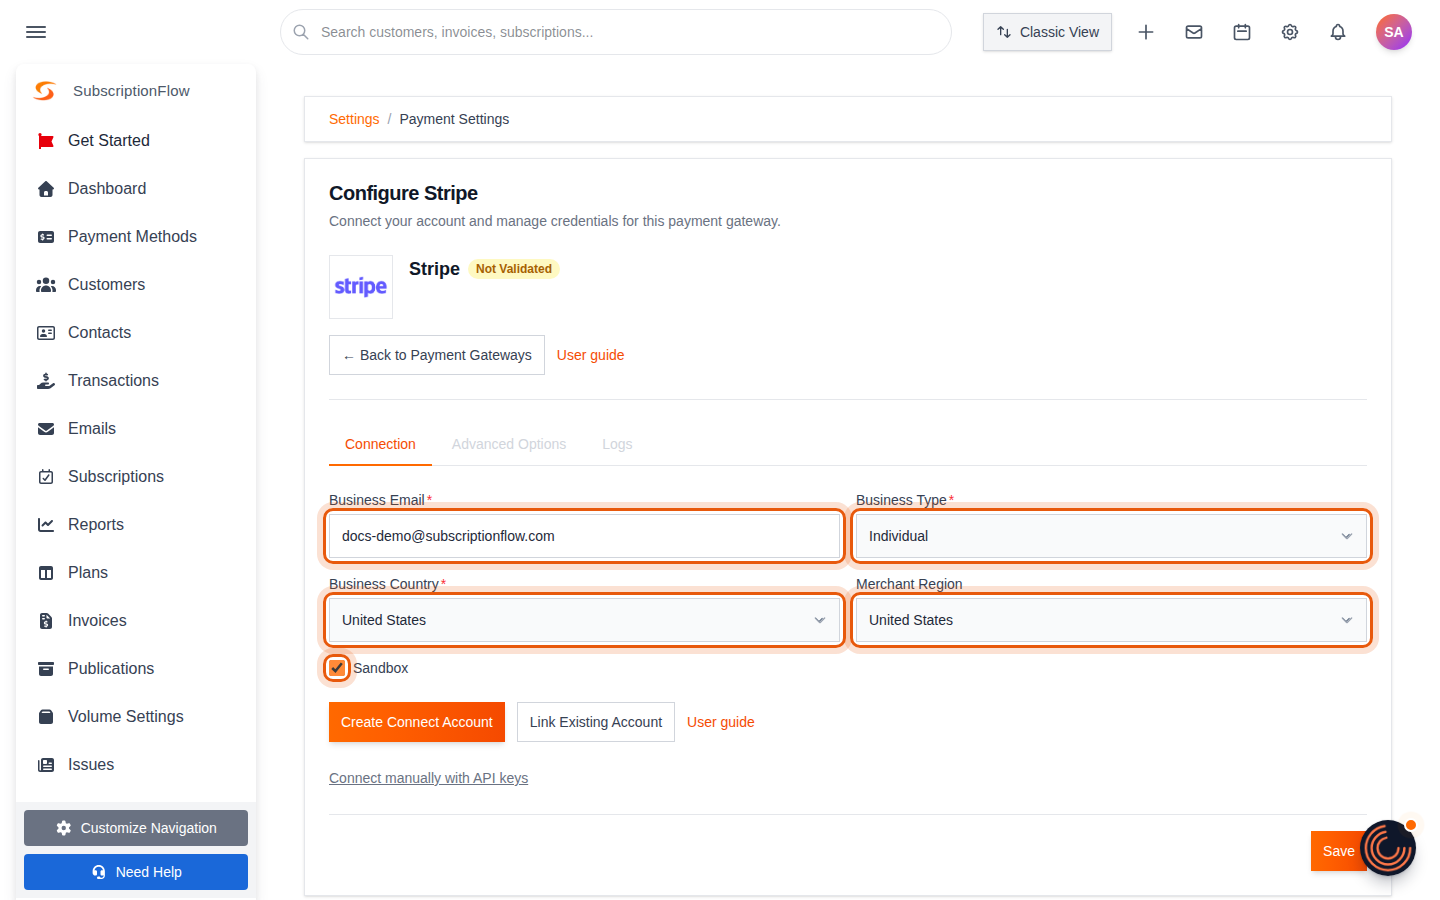The image size is (1440, 900).
Task: Toggle the Sandbox checkbox
Action: [337, 668]
